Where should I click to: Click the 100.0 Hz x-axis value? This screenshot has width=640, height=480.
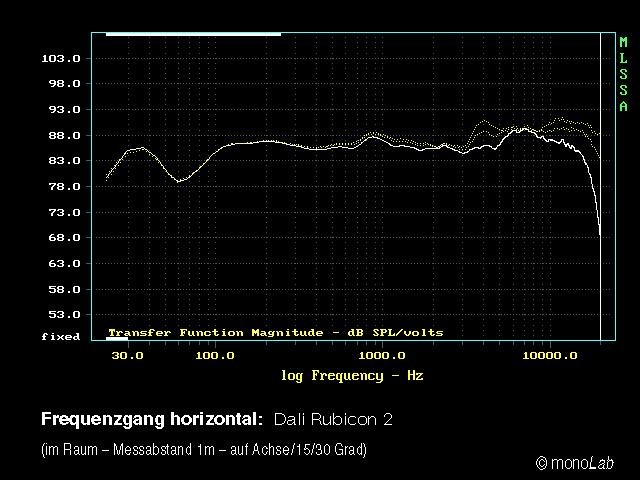point(214,356)
